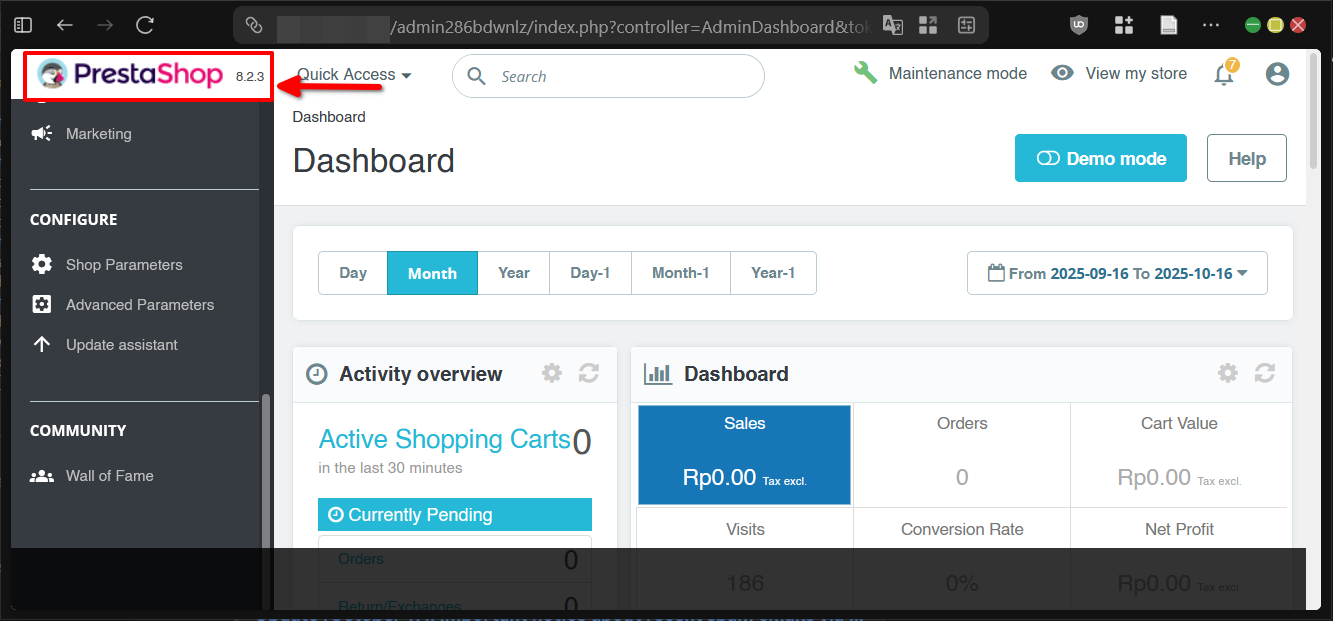This screenshot has width=1333, height=621.
Task: Refresh the Dashboard statistics panel
Action: point(1264,373)
